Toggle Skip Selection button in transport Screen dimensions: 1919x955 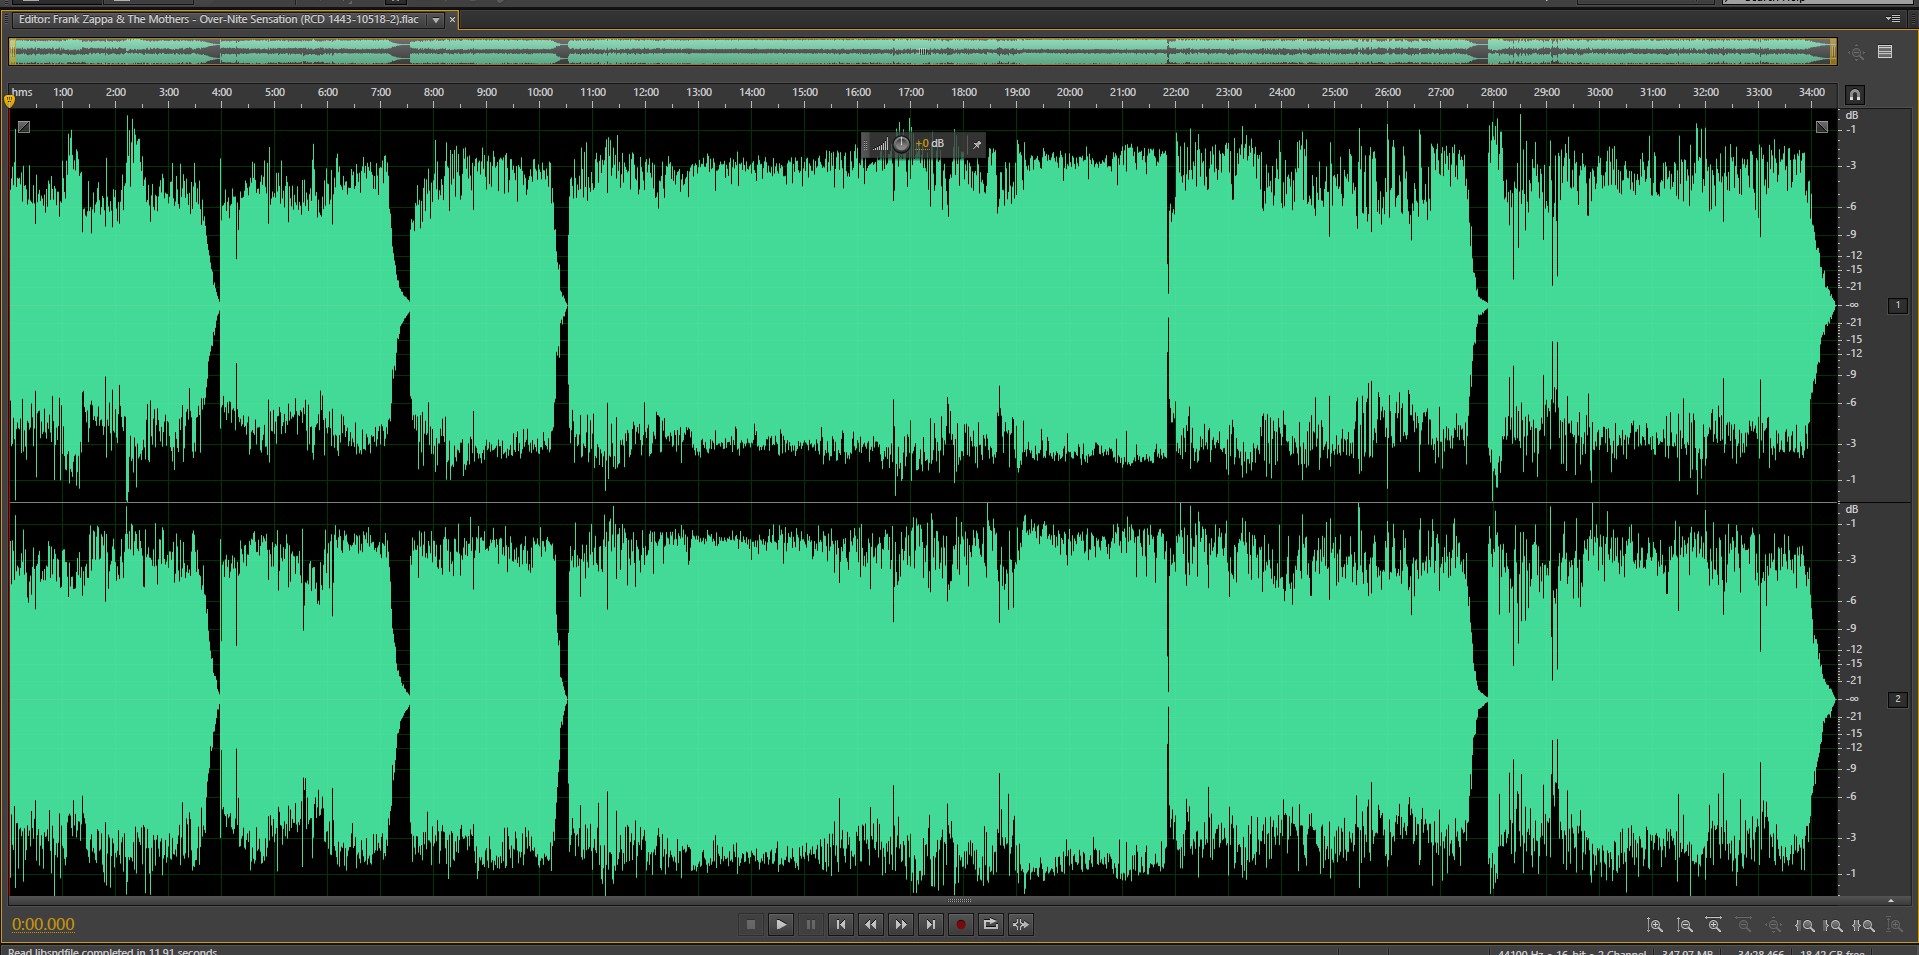click(1020, 925)
